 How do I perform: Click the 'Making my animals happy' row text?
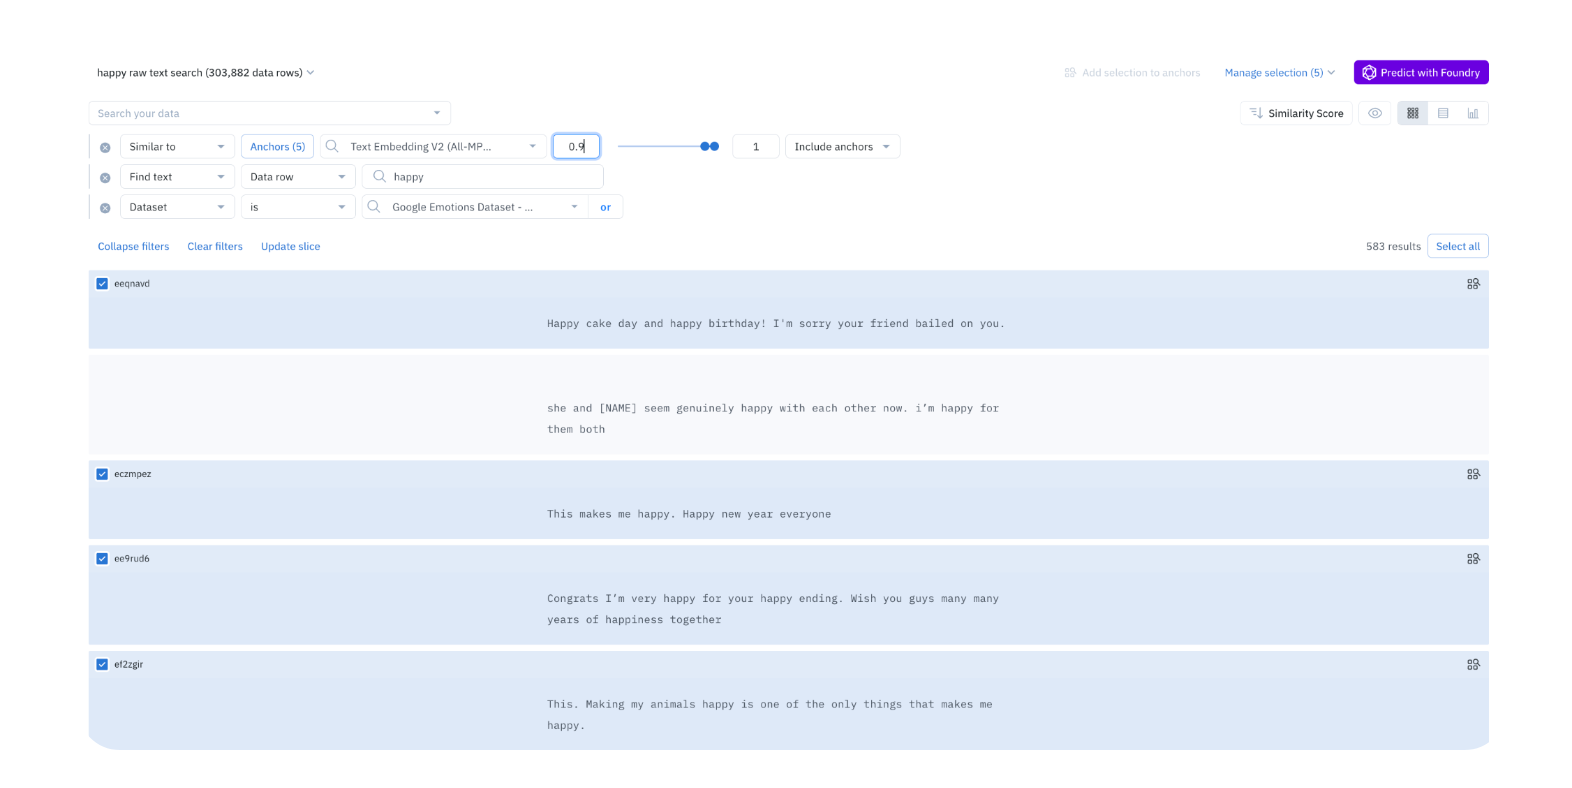pos(770,715)
